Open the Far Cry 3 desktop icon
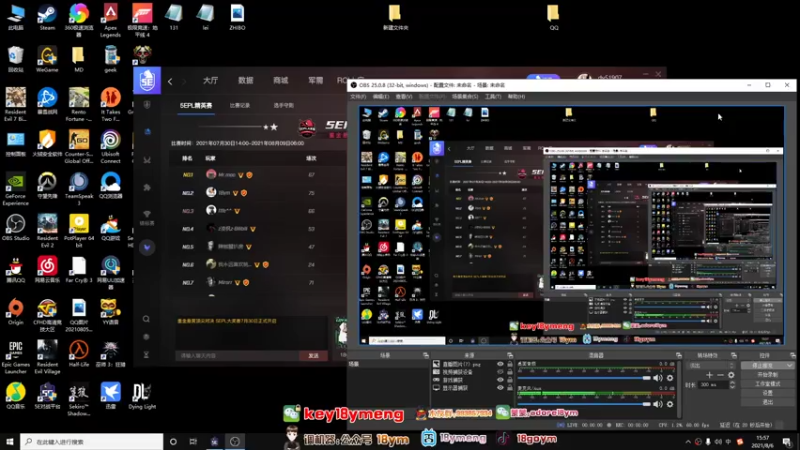Screen dimensions: 800x450 pos(79,270)
